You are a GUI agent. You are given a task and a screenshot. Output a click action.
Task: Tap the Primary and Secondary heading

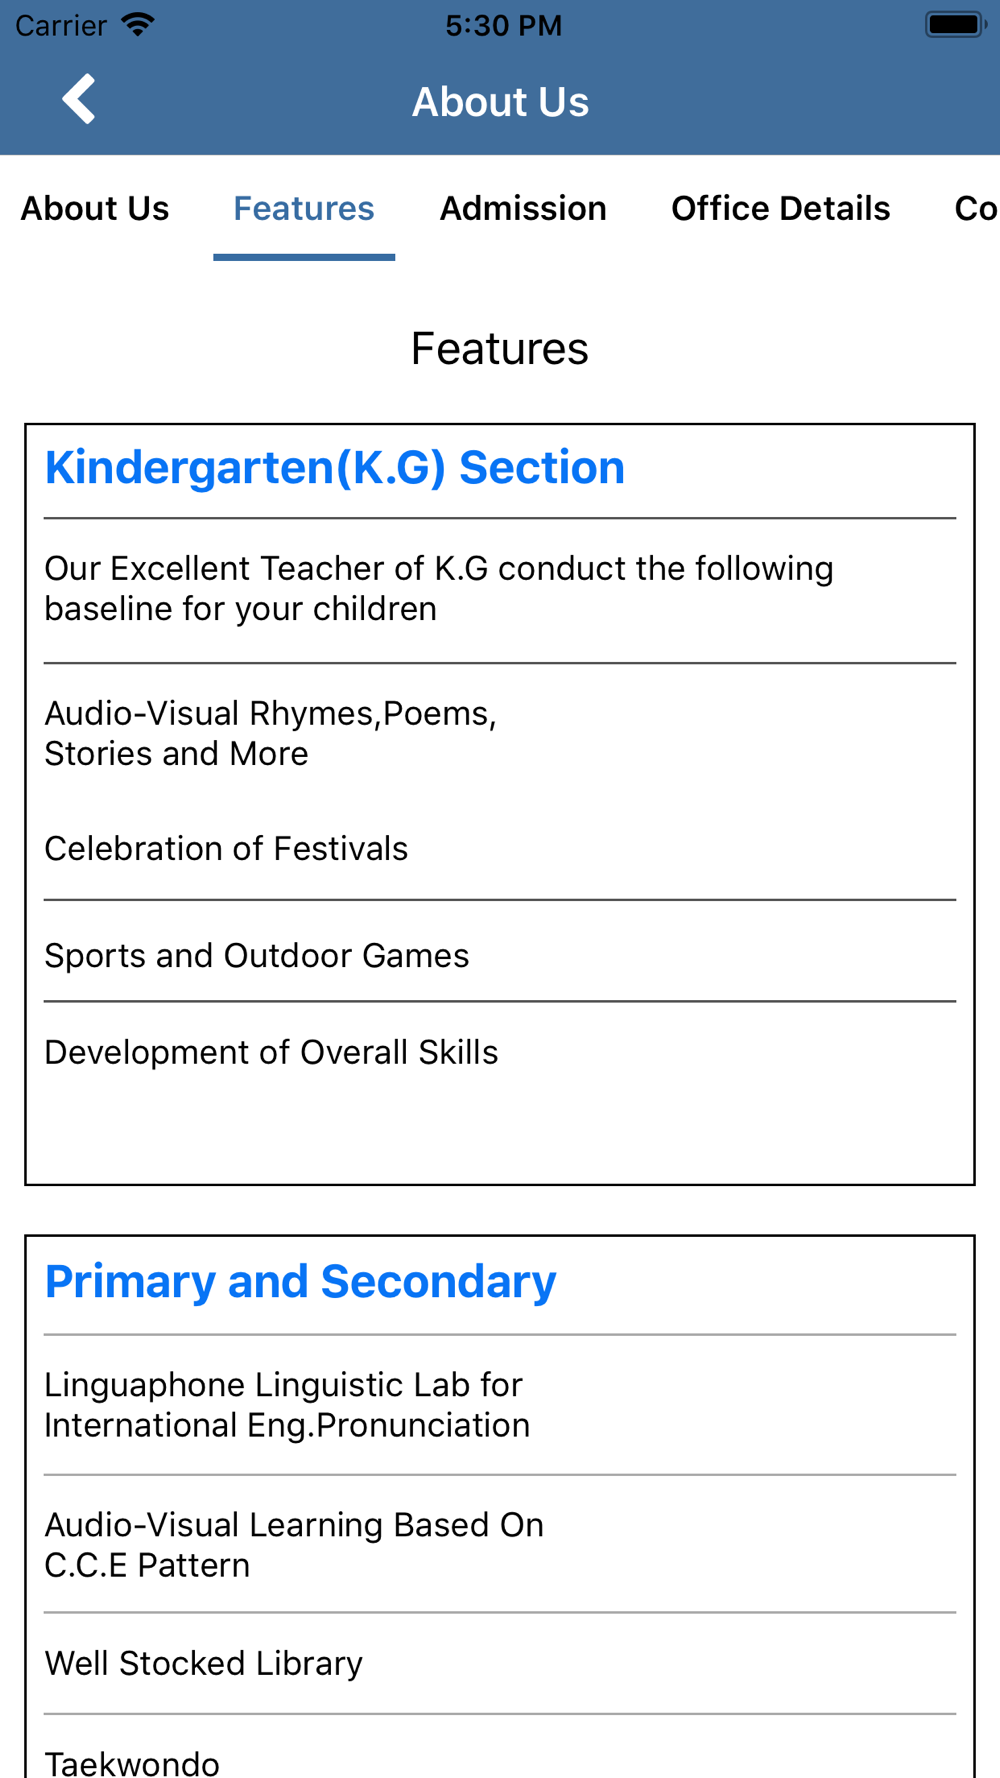300,1282
